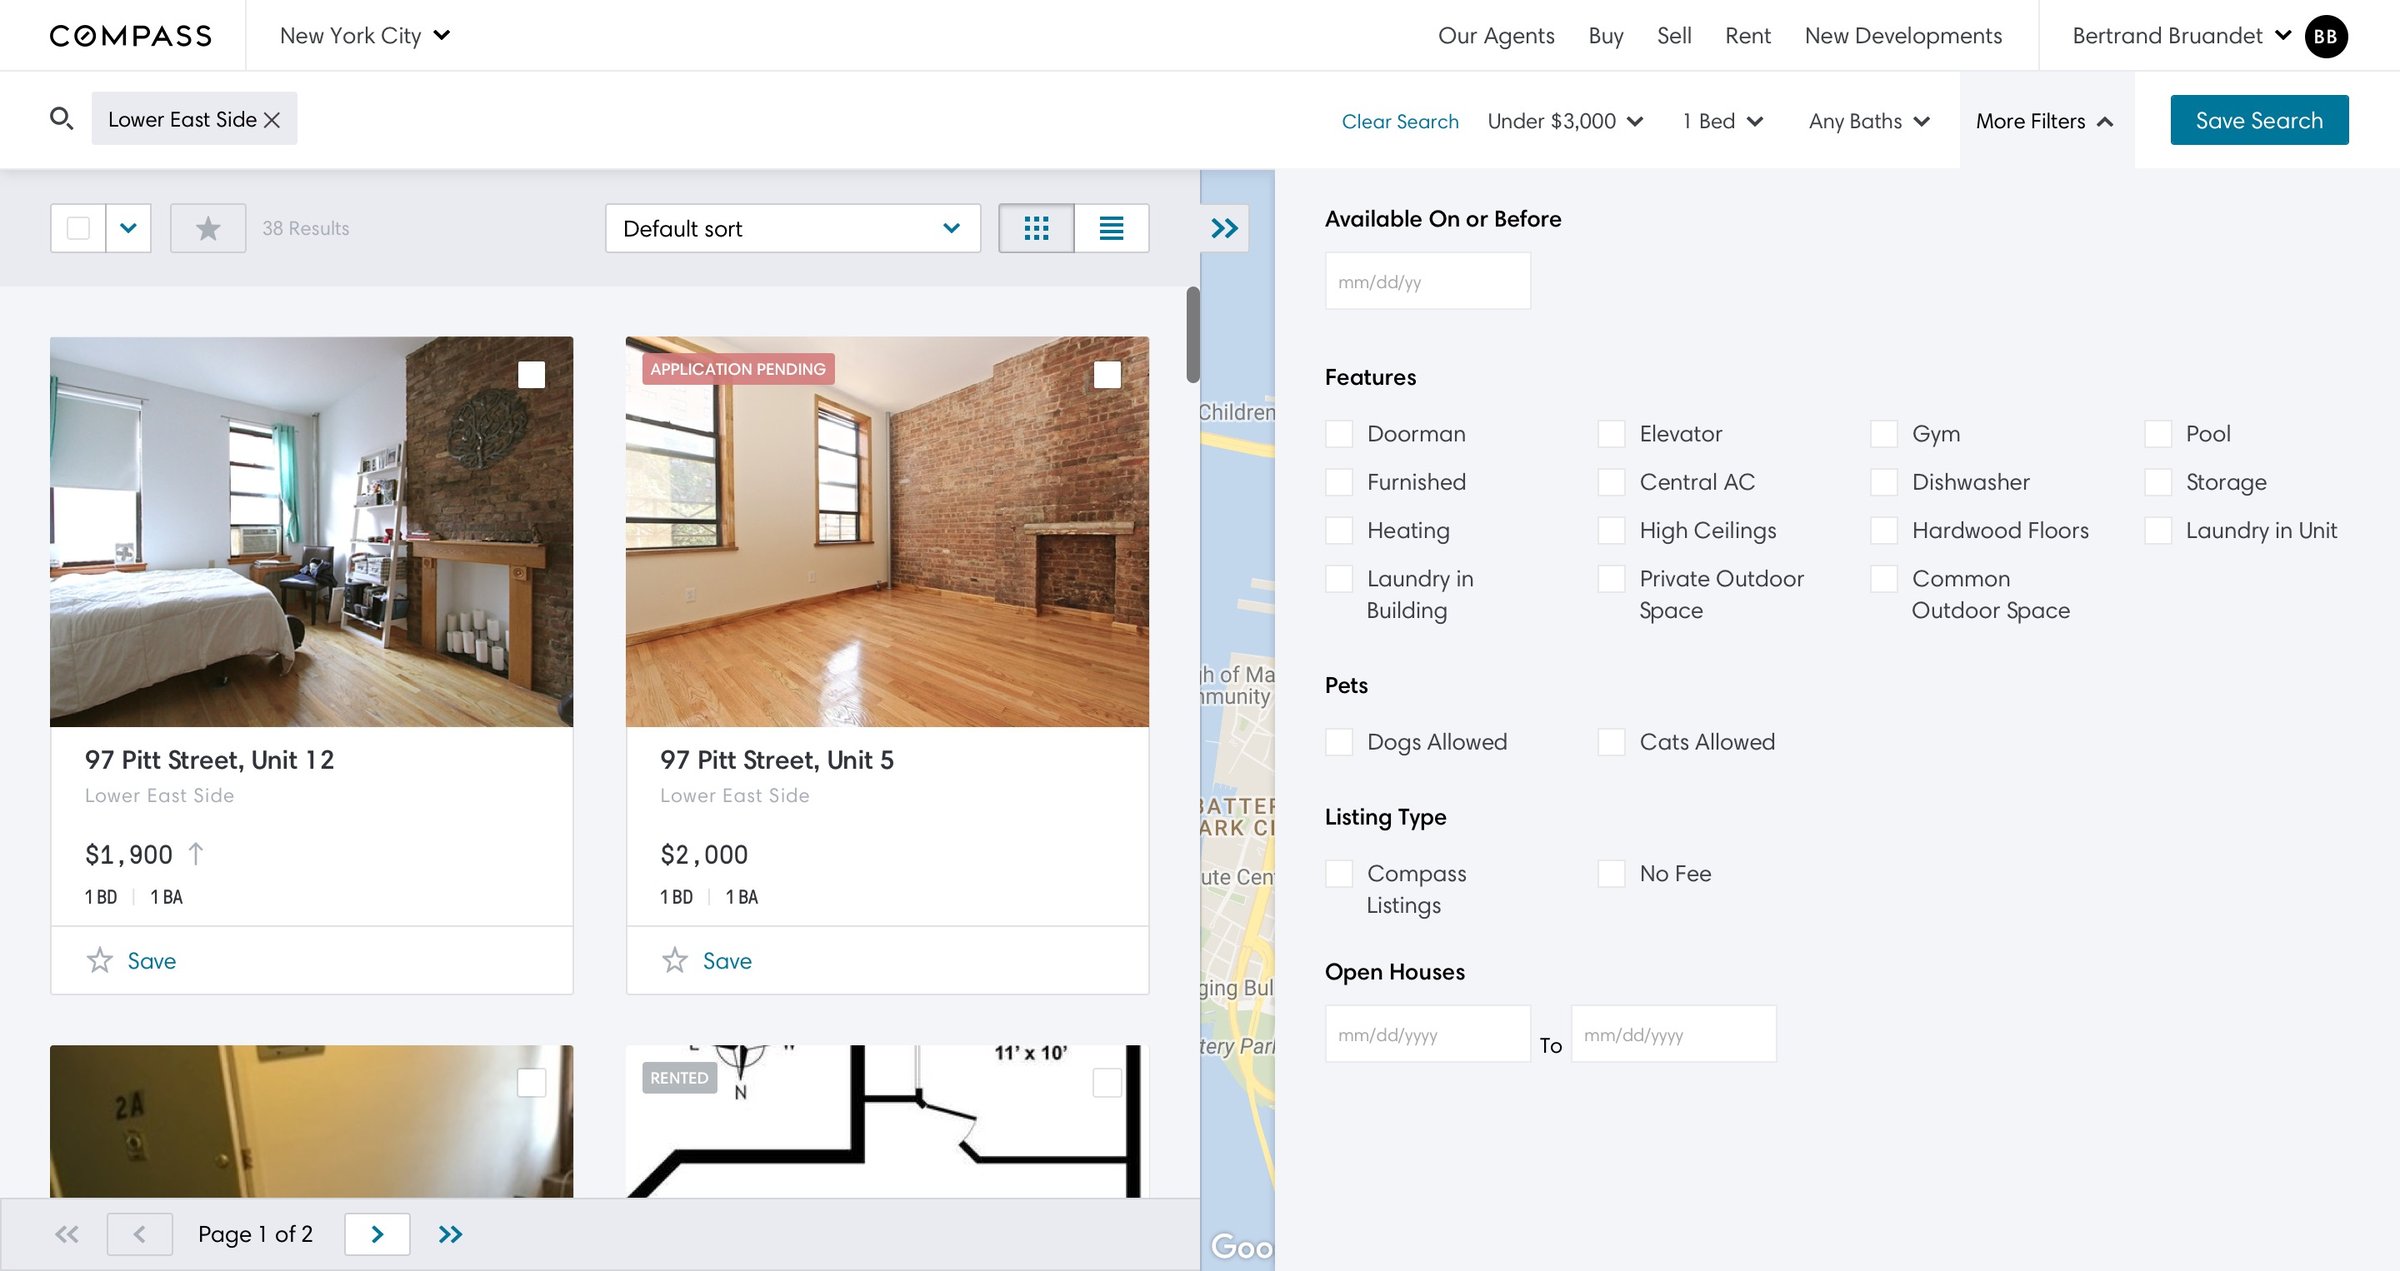2400x1271 pixels.
Task: Enable Hardwood Floors filter
Action: pos(1884,530)
